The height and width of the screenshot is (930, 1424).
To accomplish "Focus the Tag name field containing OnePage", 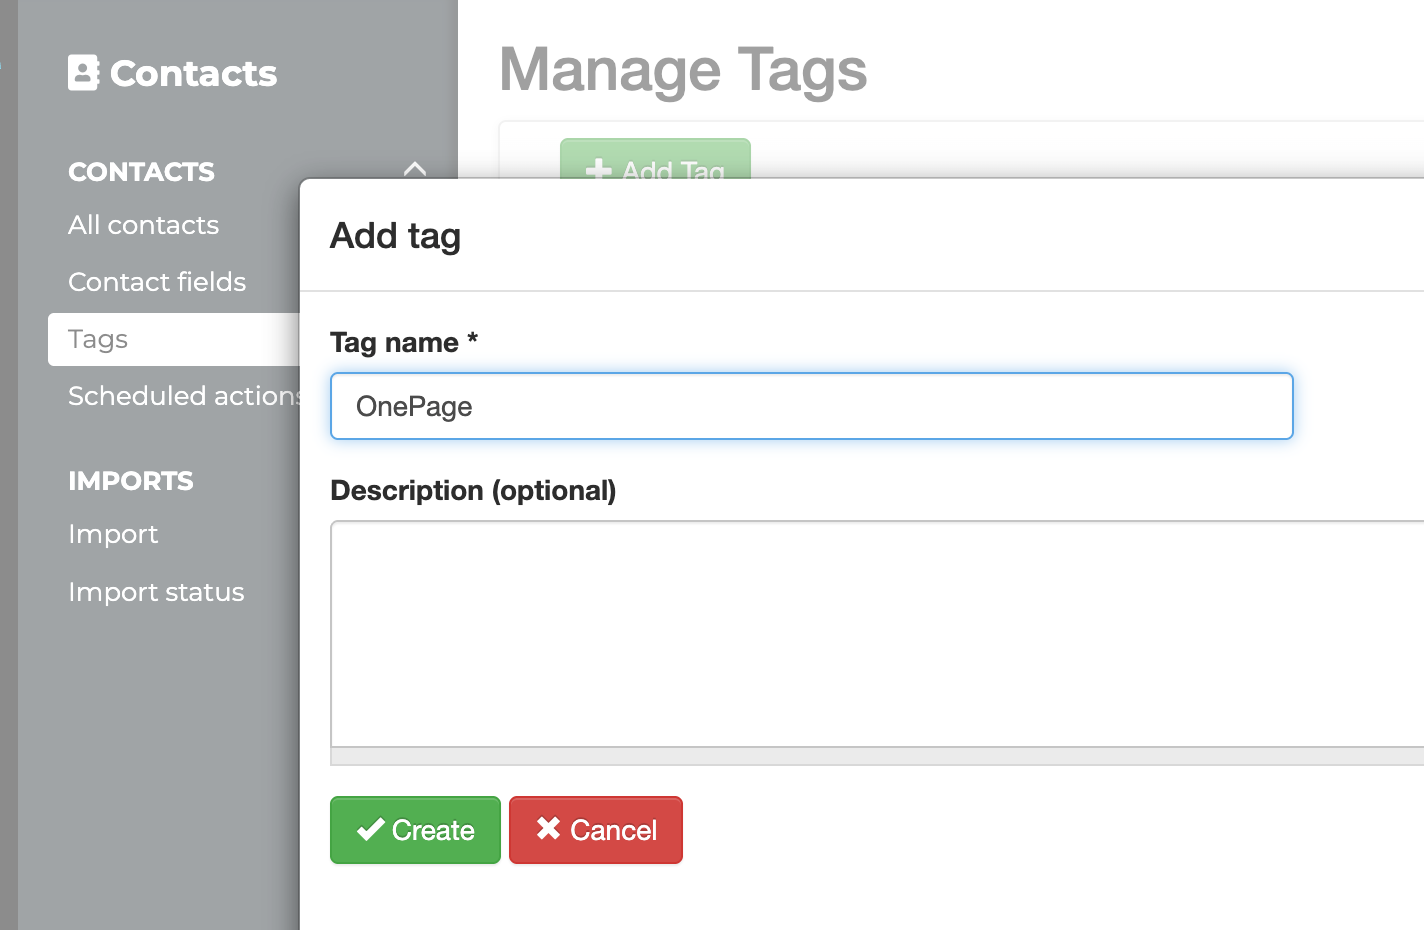I will (x=811, y=406).
